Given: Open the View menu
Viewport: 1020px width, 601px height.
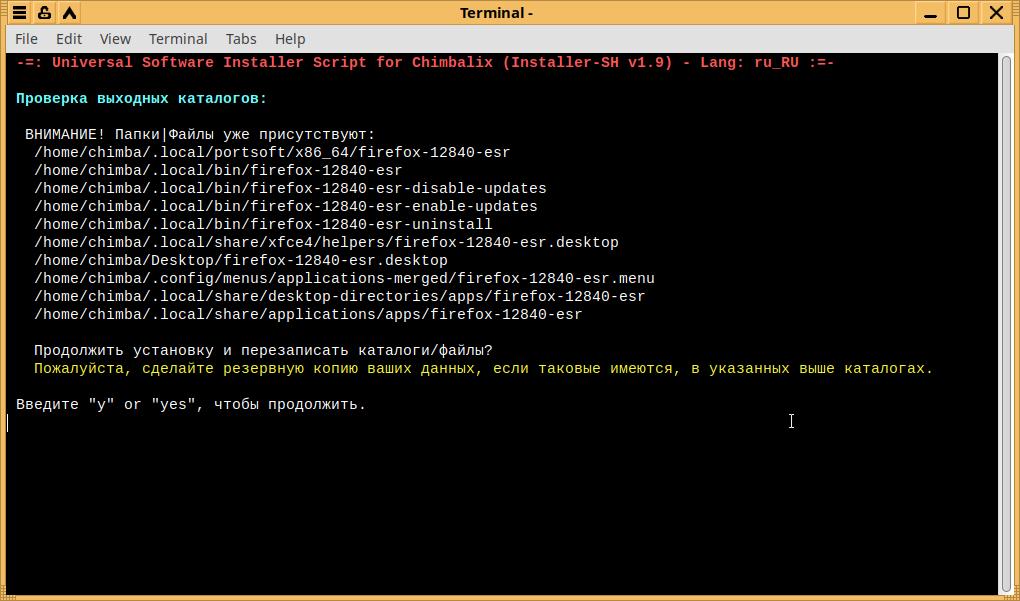Looking at the screenshot, I should coord(115,39).
